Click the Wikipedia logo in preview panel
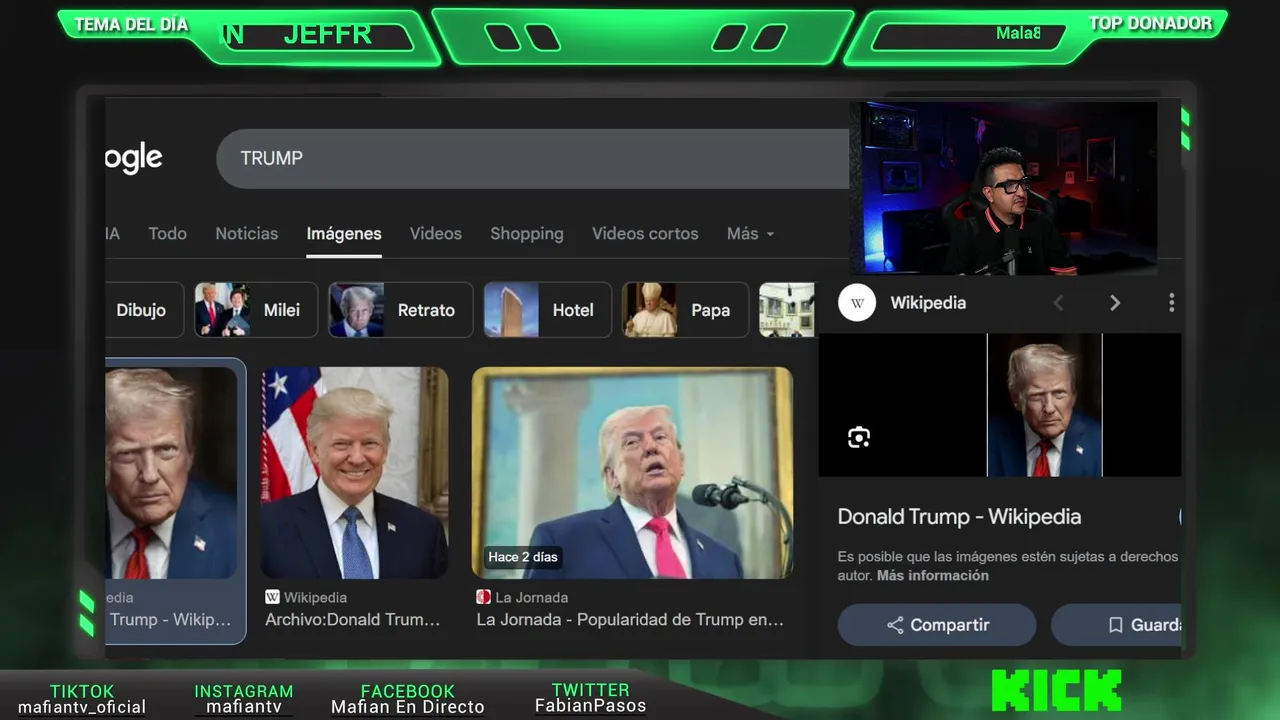The height and width of the screenshot is (720, 1280). coord(857,303)
